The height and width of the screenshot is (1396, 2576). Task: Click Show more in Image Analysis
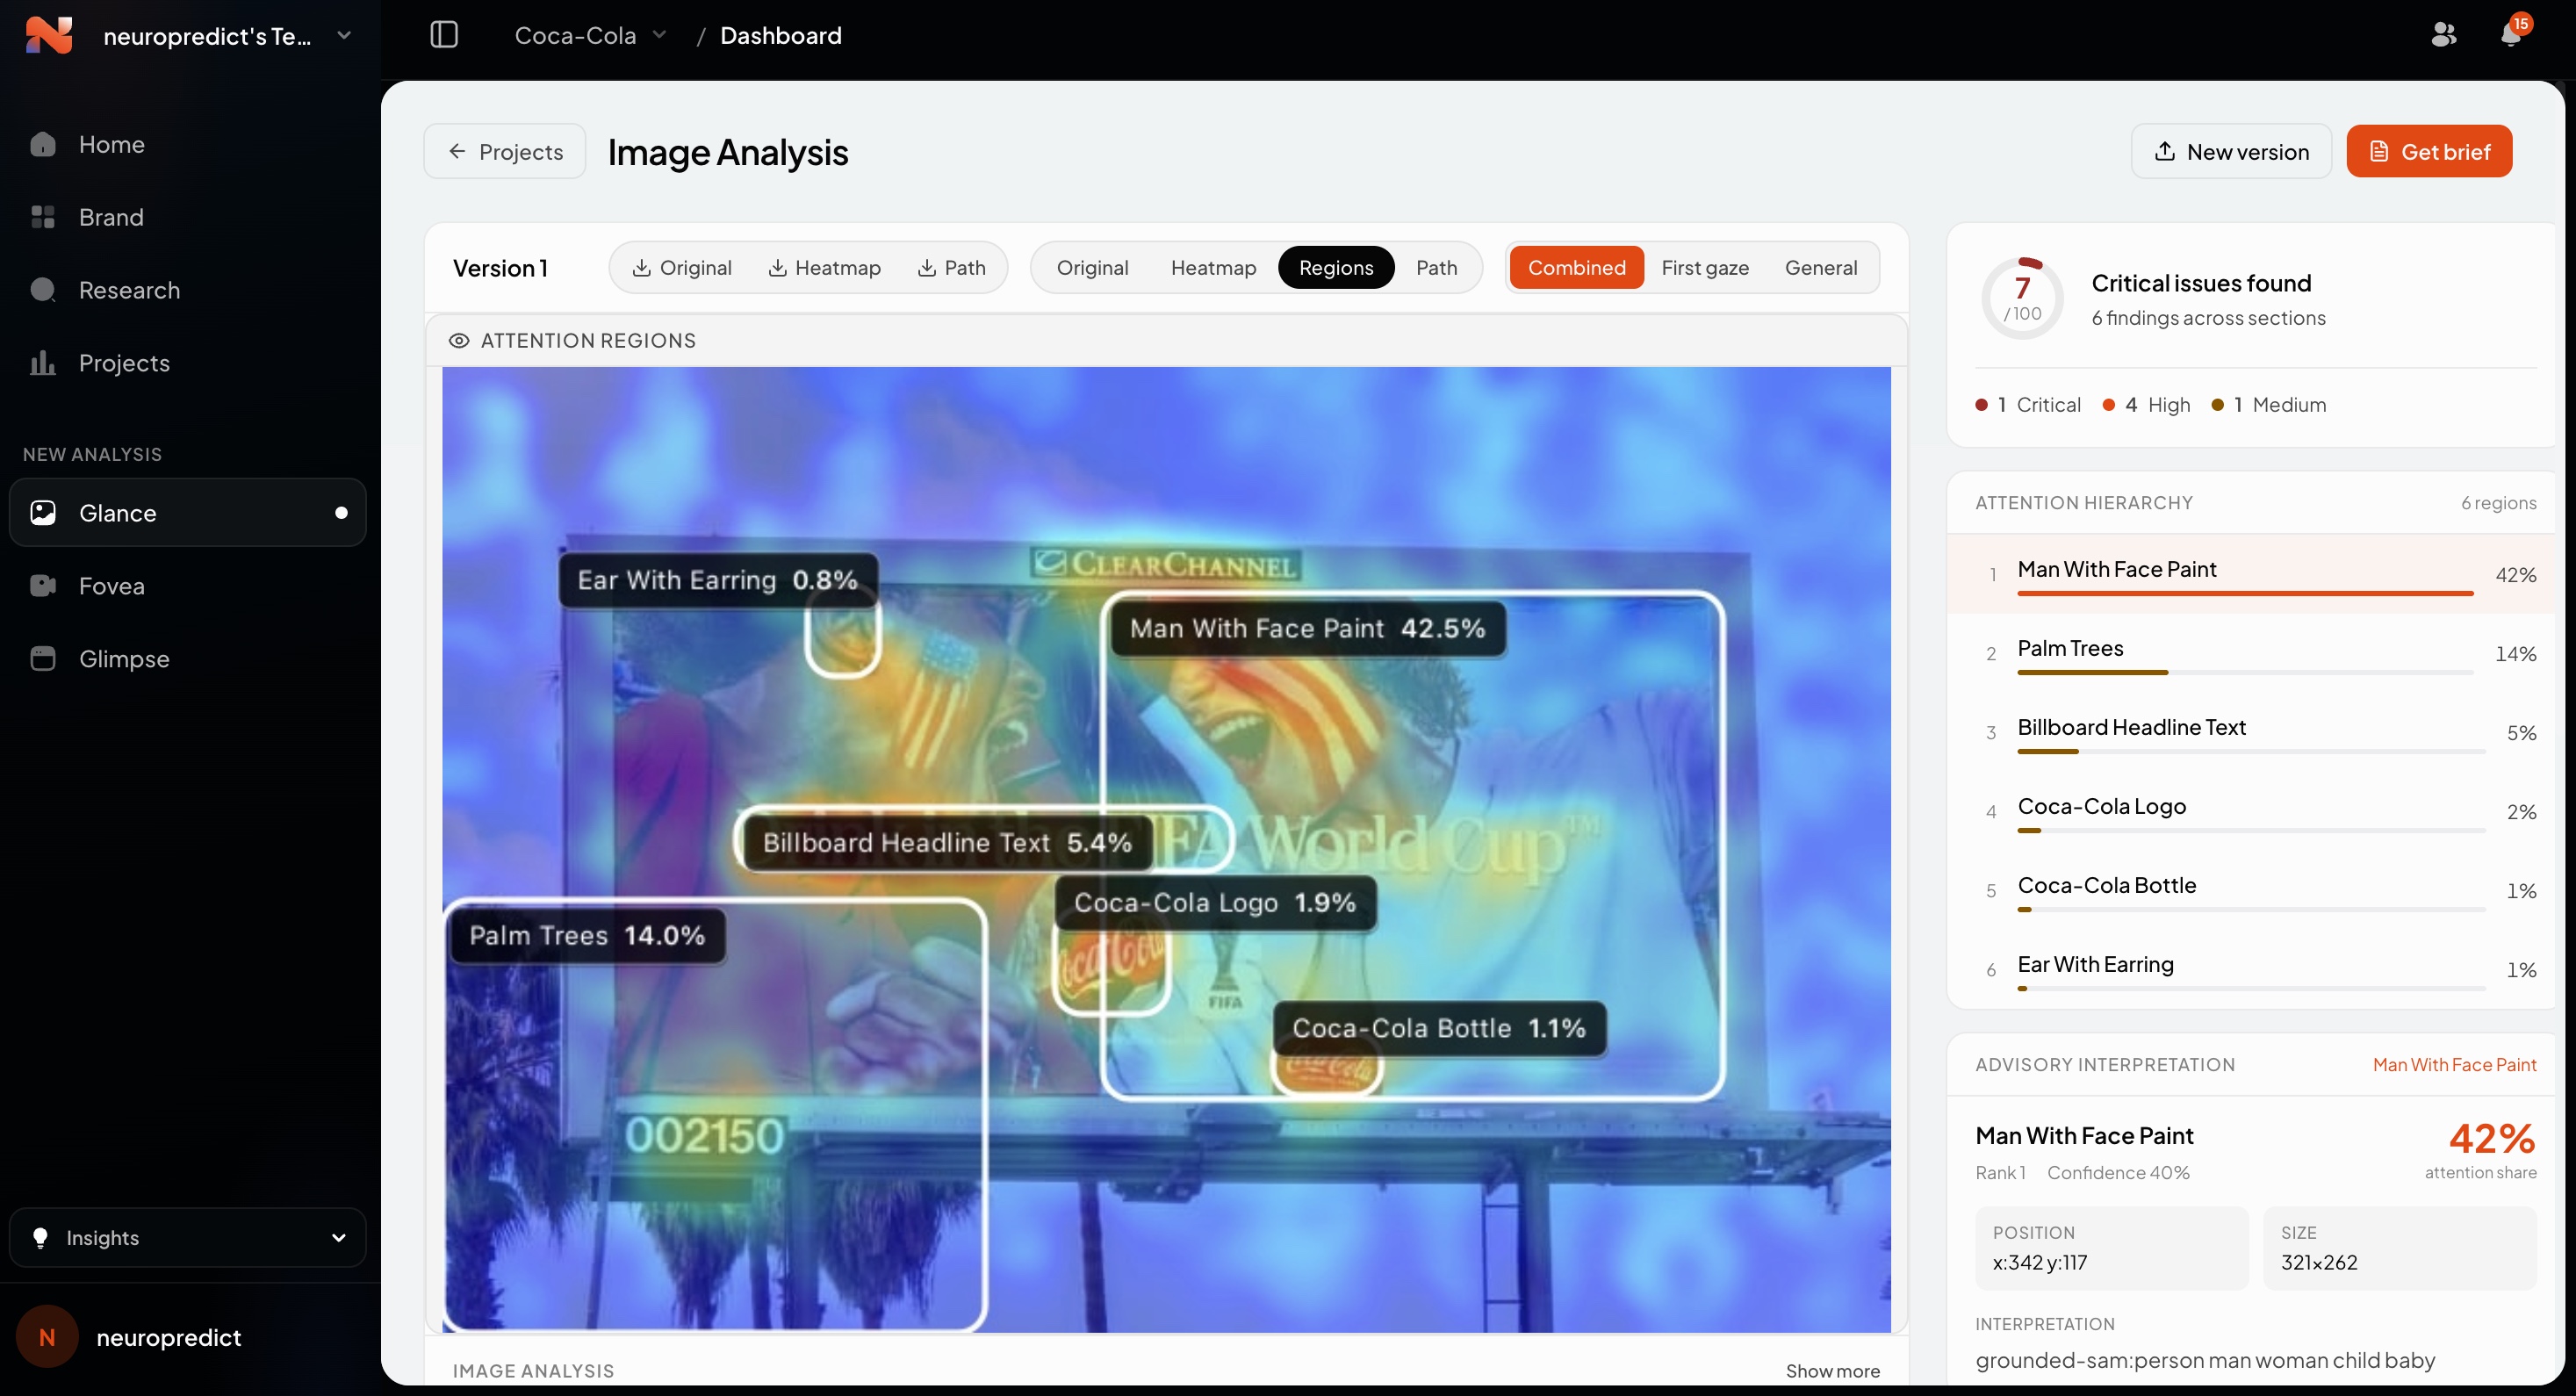(1832, 1371)
